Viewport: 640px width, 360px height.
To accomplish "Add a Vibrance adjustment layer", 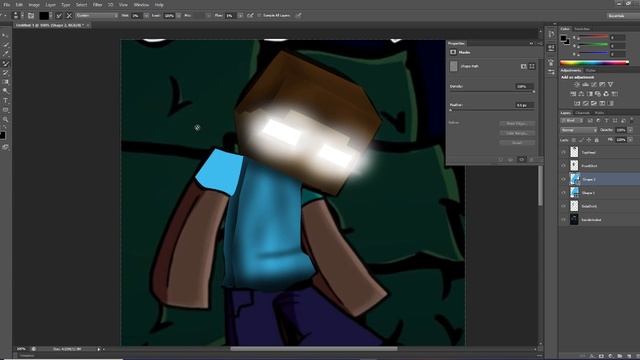I will click(x=610, y=84).
